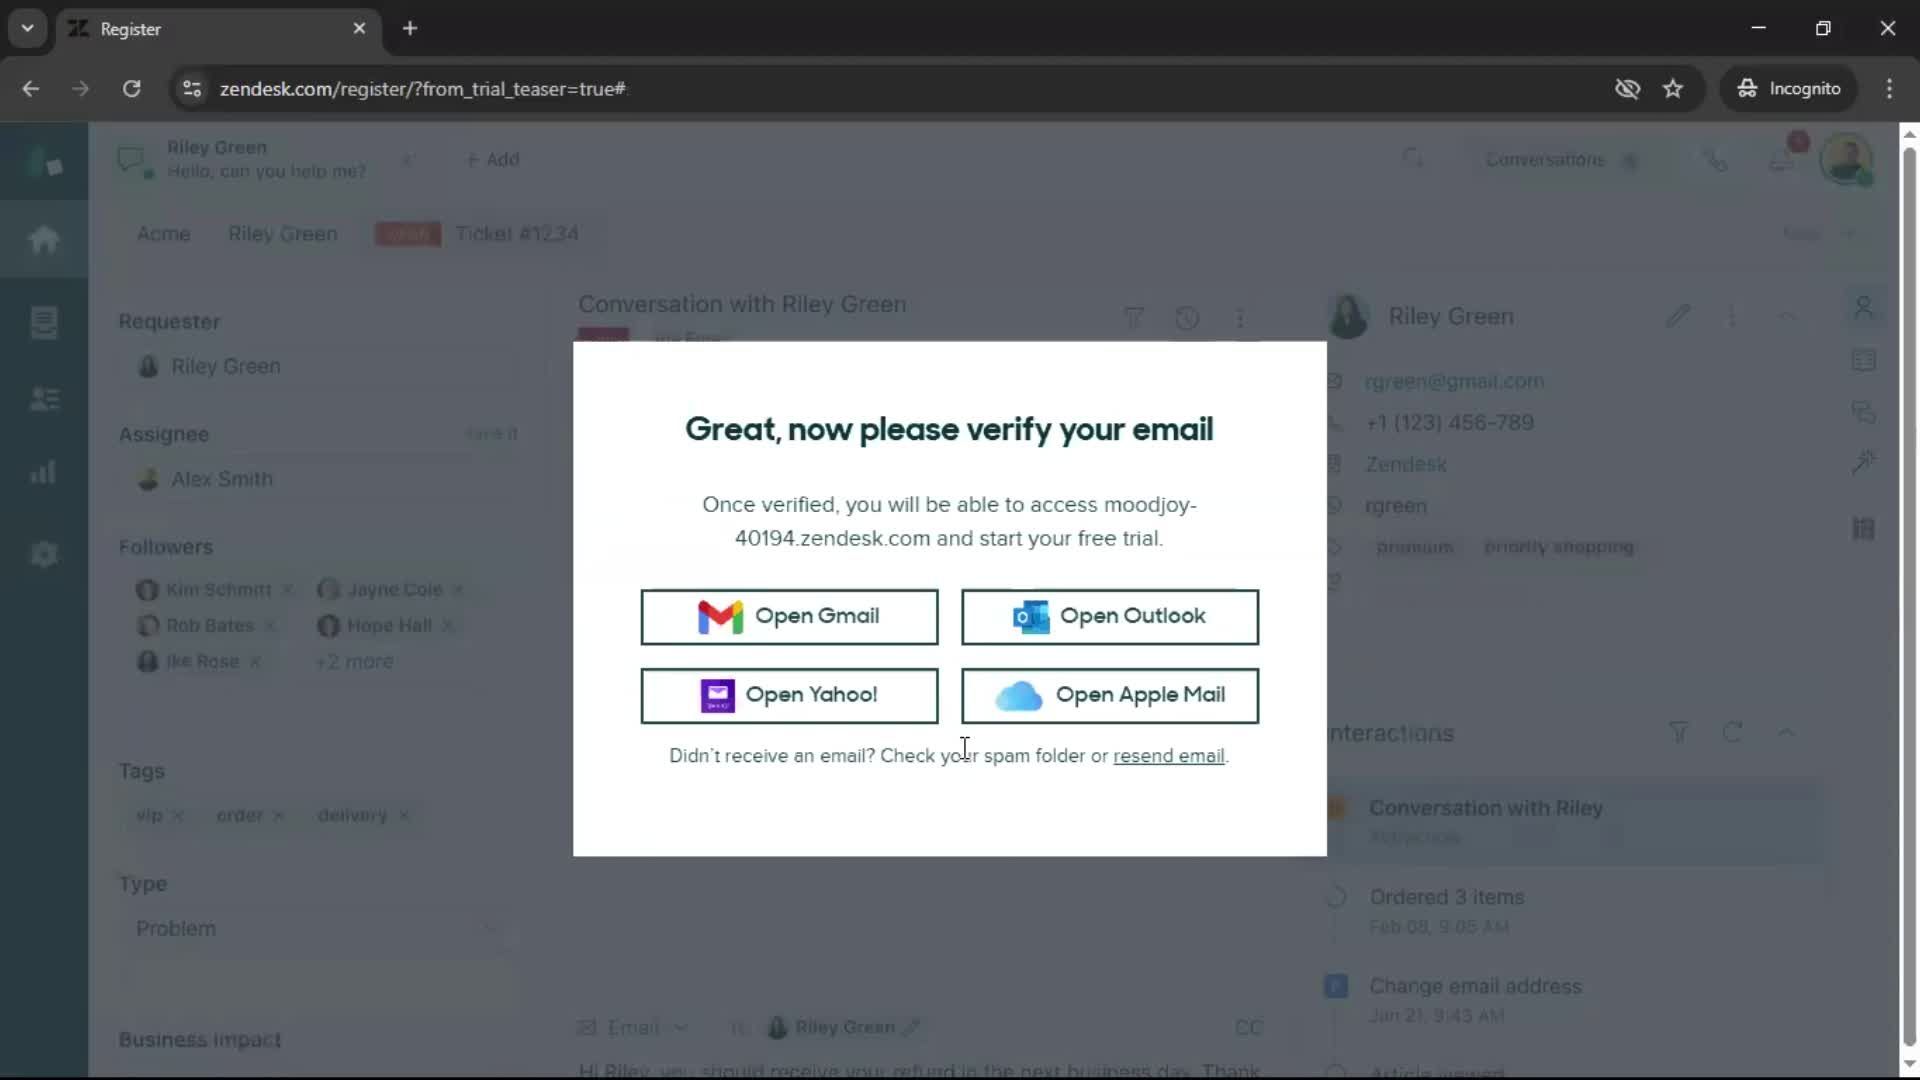Click the third-party cookies blocked eye icon
Image resolution: width=1920 pixels, height=1080 pixels.
coord(1627,89)
